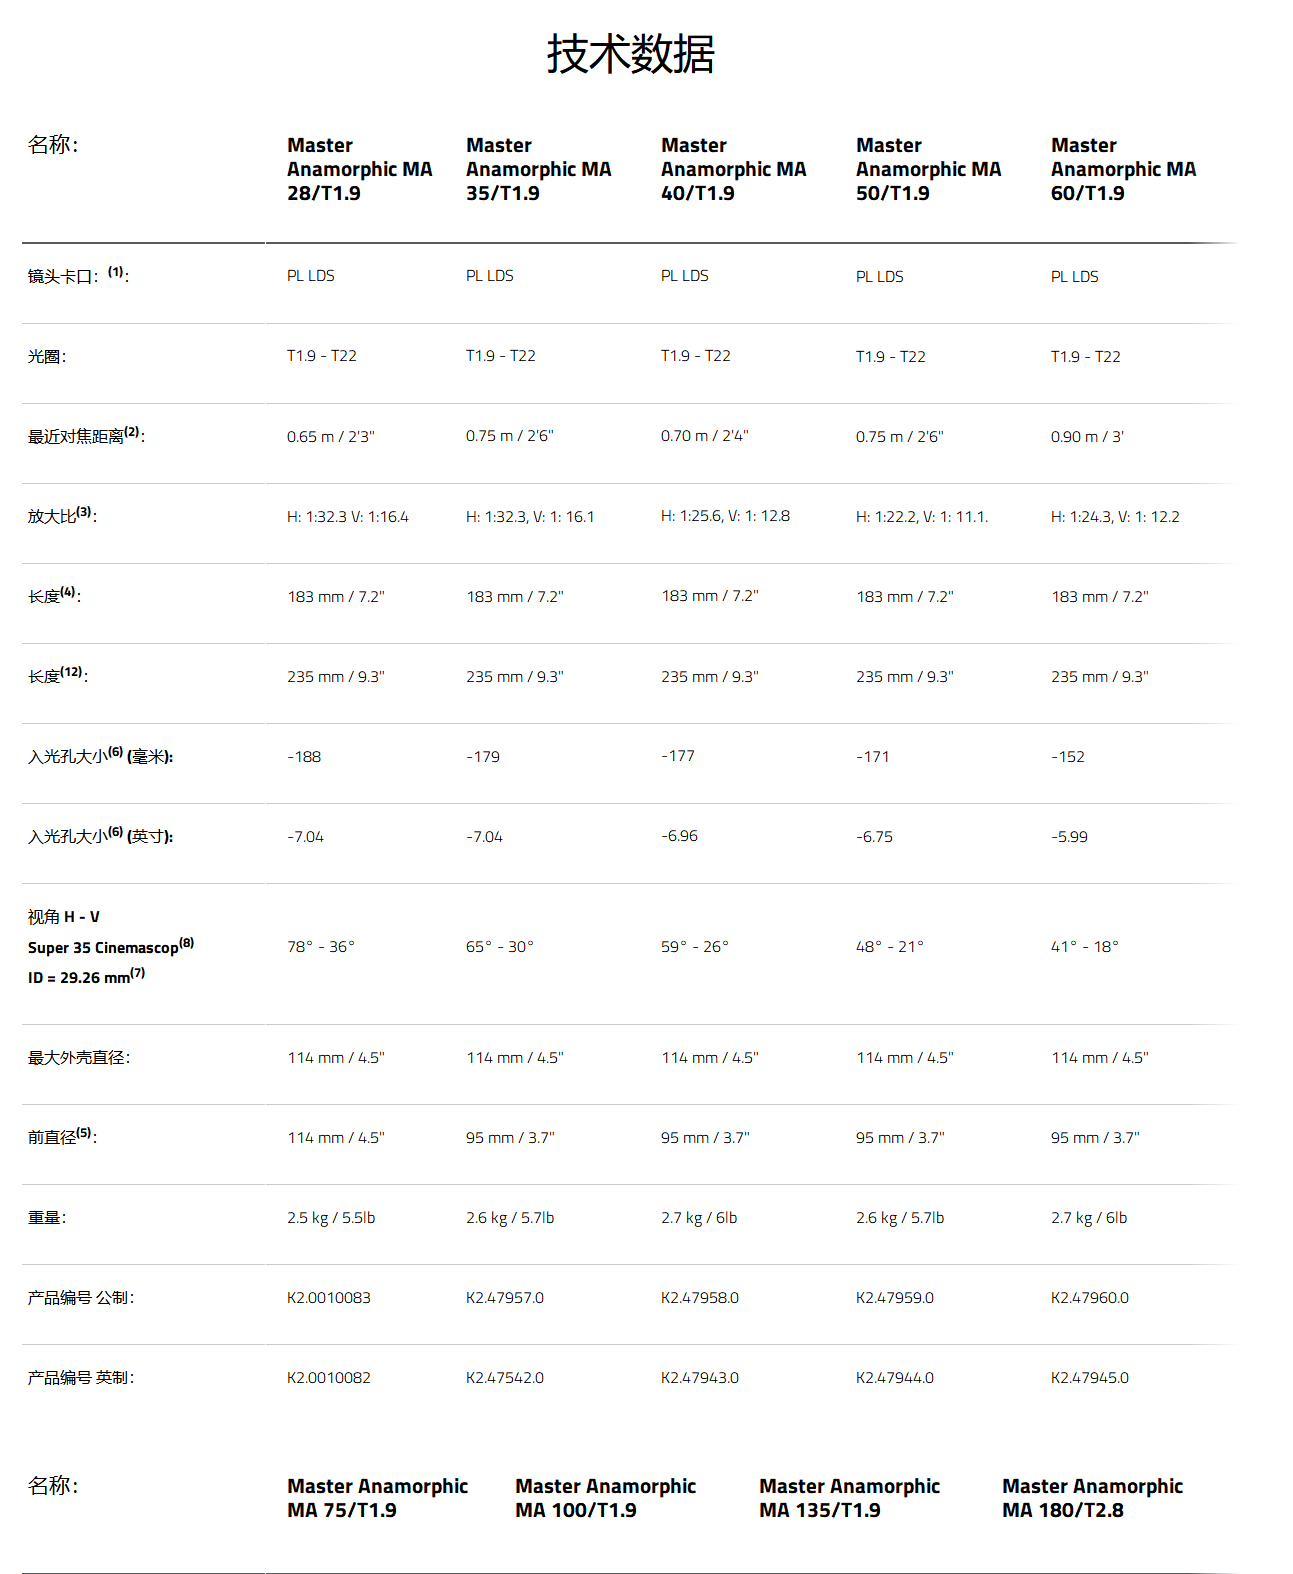This screenshot has height=1574, width=1293.
Task: Select the Master Anamorphic MA 28/T1.9 column header
Action: (359, 169)
